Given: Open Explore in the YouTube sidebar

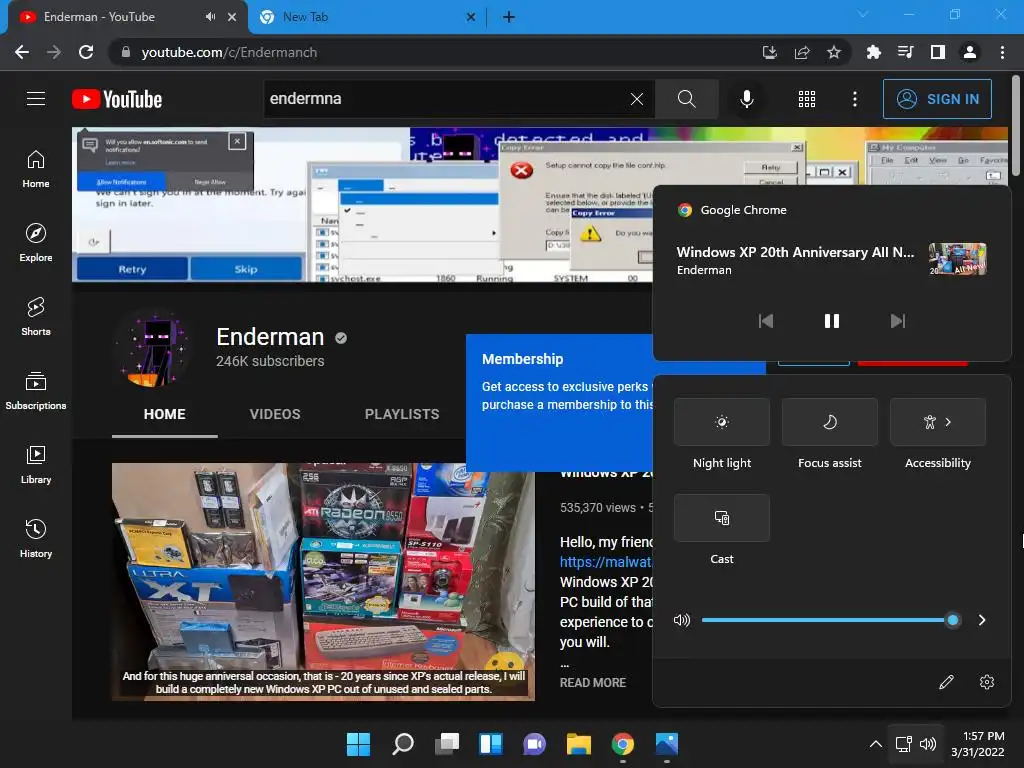Looking at the screenshot, I should tap(36, 243).
